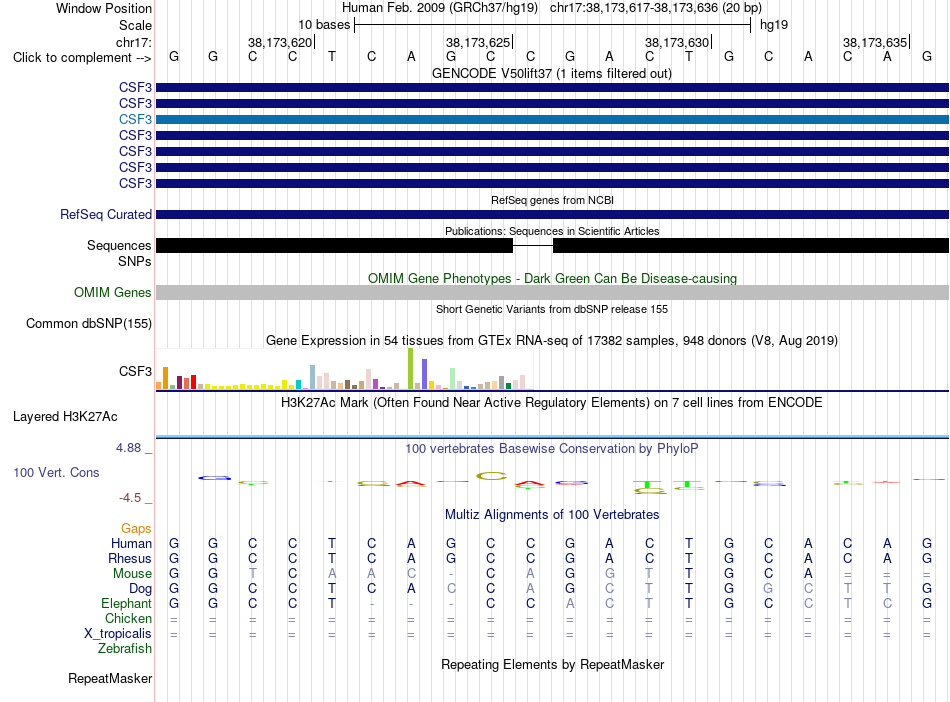Open the RepeatMasker track label
The image size is (950, 702).
[110, 678]
